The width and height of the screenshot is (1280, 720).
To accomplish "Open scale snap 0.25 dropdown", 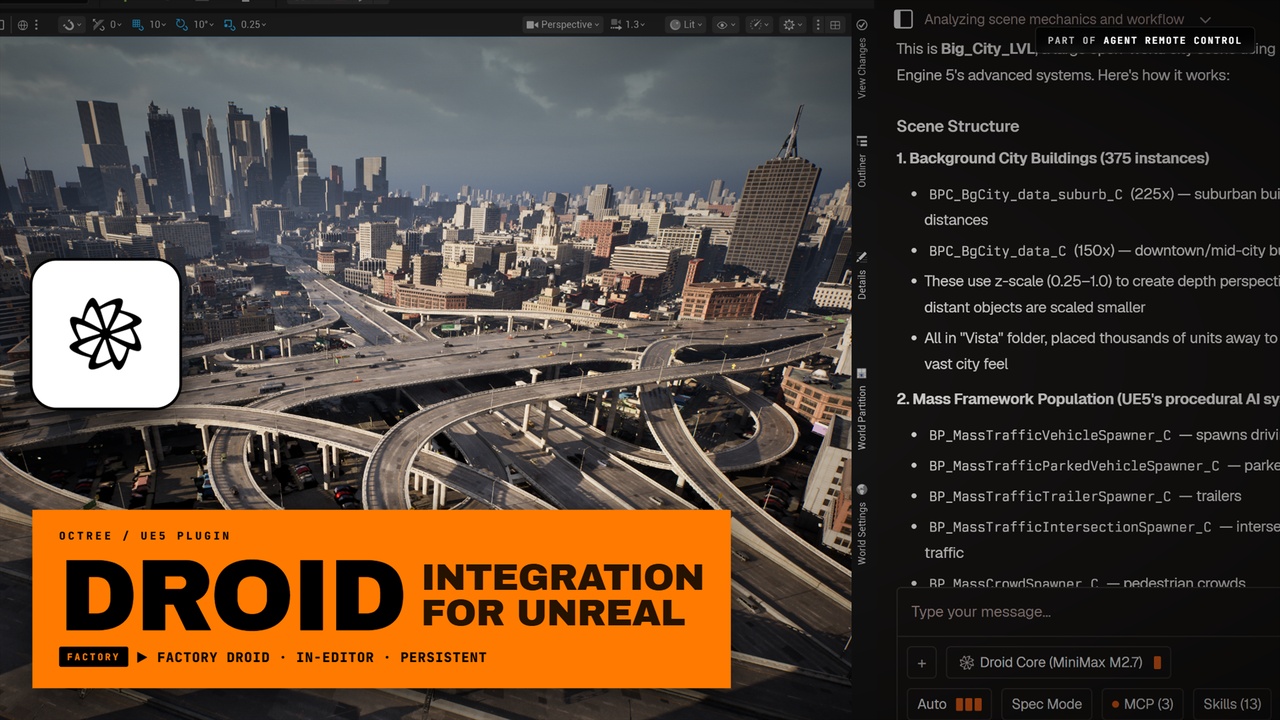I will click(254, 24).
